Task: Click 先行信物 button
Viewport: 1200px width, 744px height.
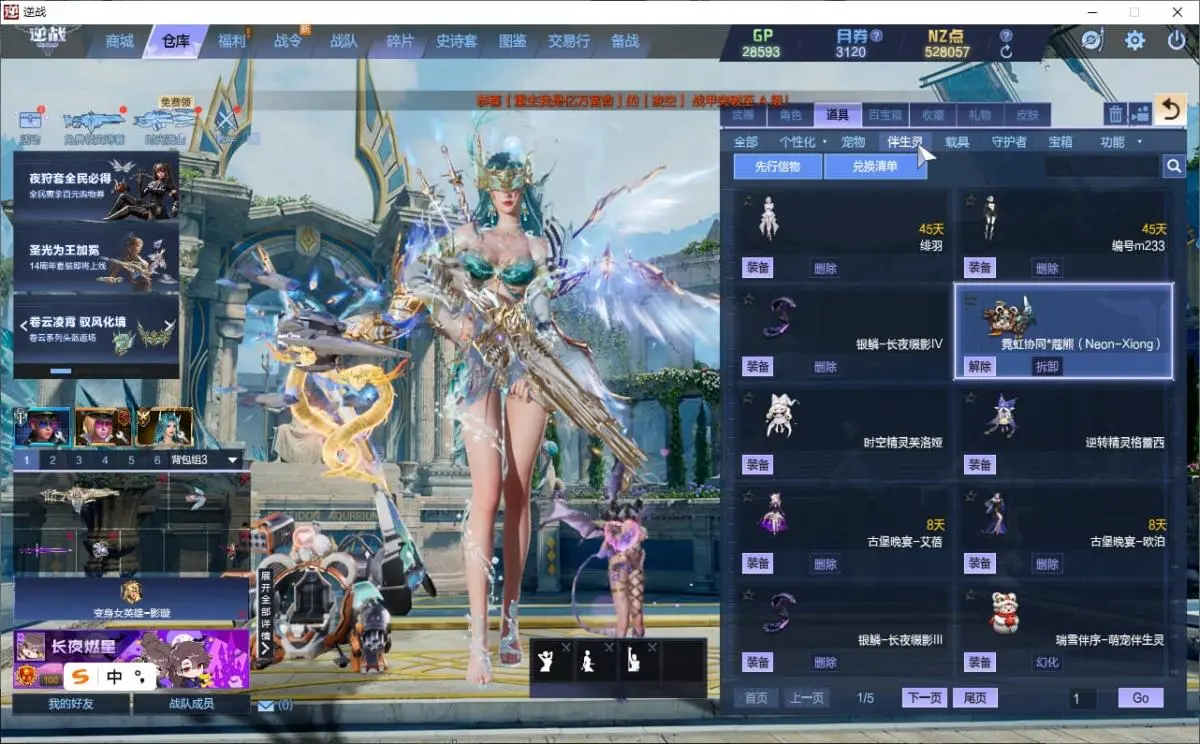Action: 778,166
